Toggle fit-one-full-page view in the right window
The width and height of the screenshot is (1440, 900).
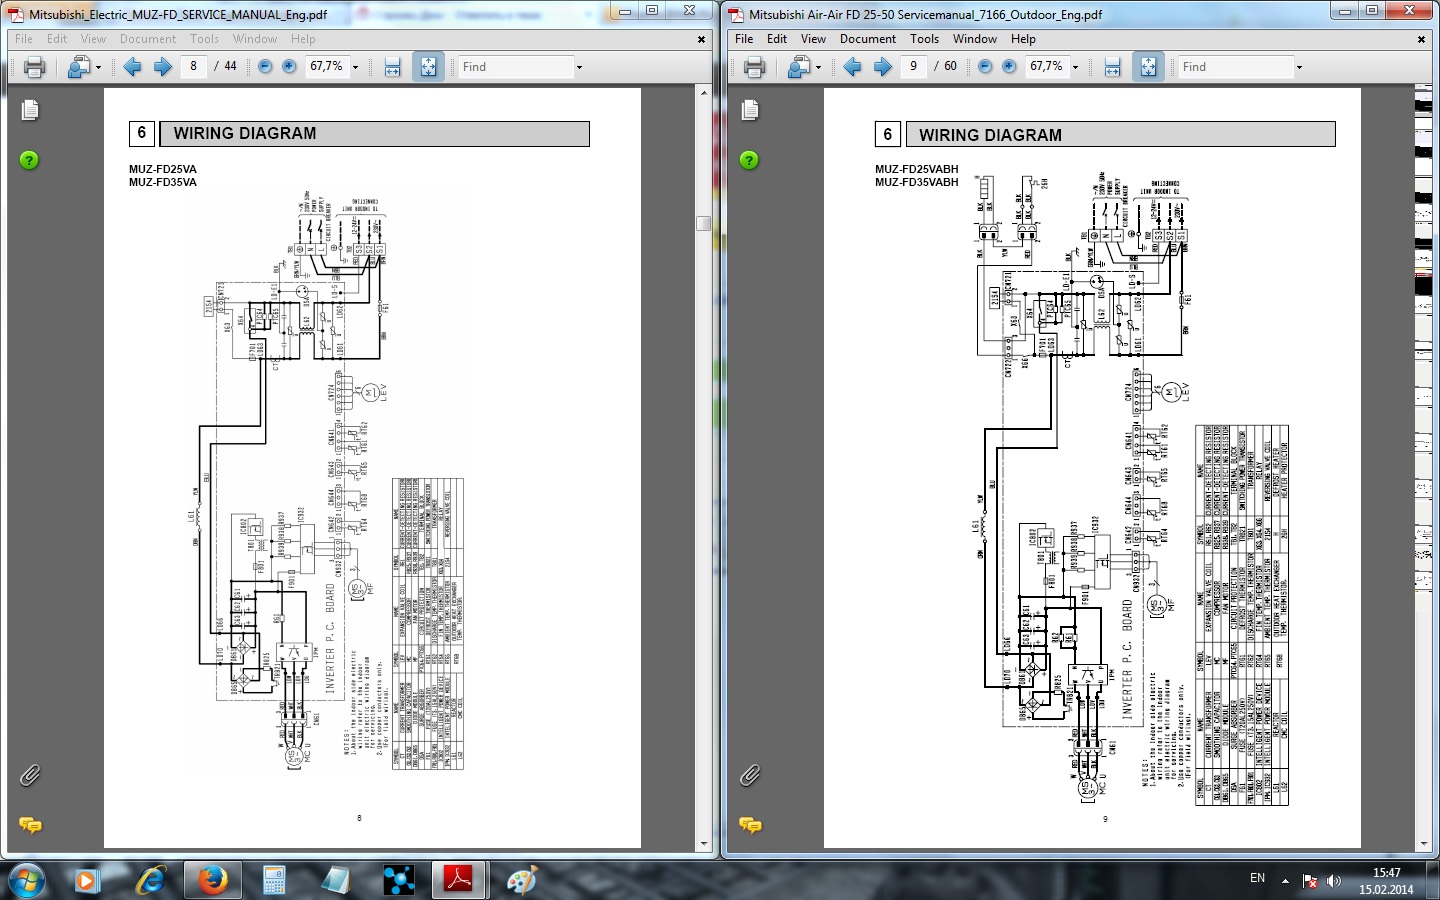(1148, 67)
